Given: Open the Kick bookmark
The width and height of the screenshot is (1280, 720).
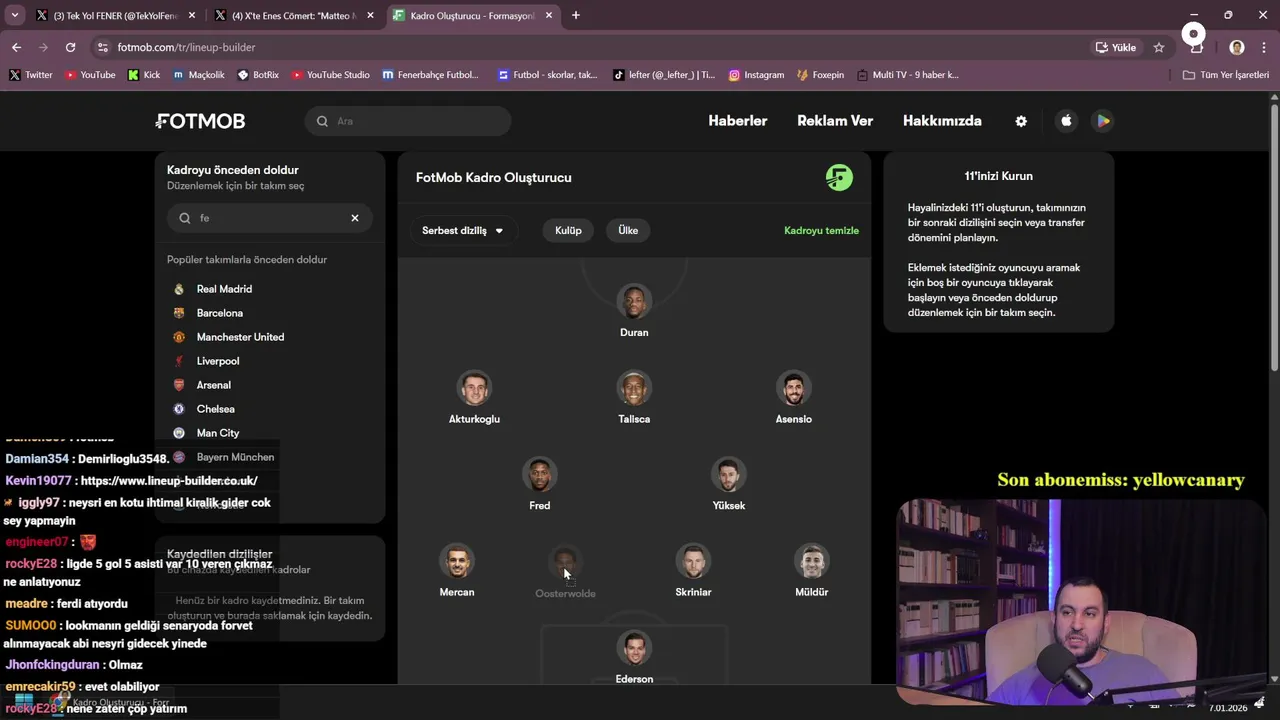Looking at the screenshot, I should point(144,75).
